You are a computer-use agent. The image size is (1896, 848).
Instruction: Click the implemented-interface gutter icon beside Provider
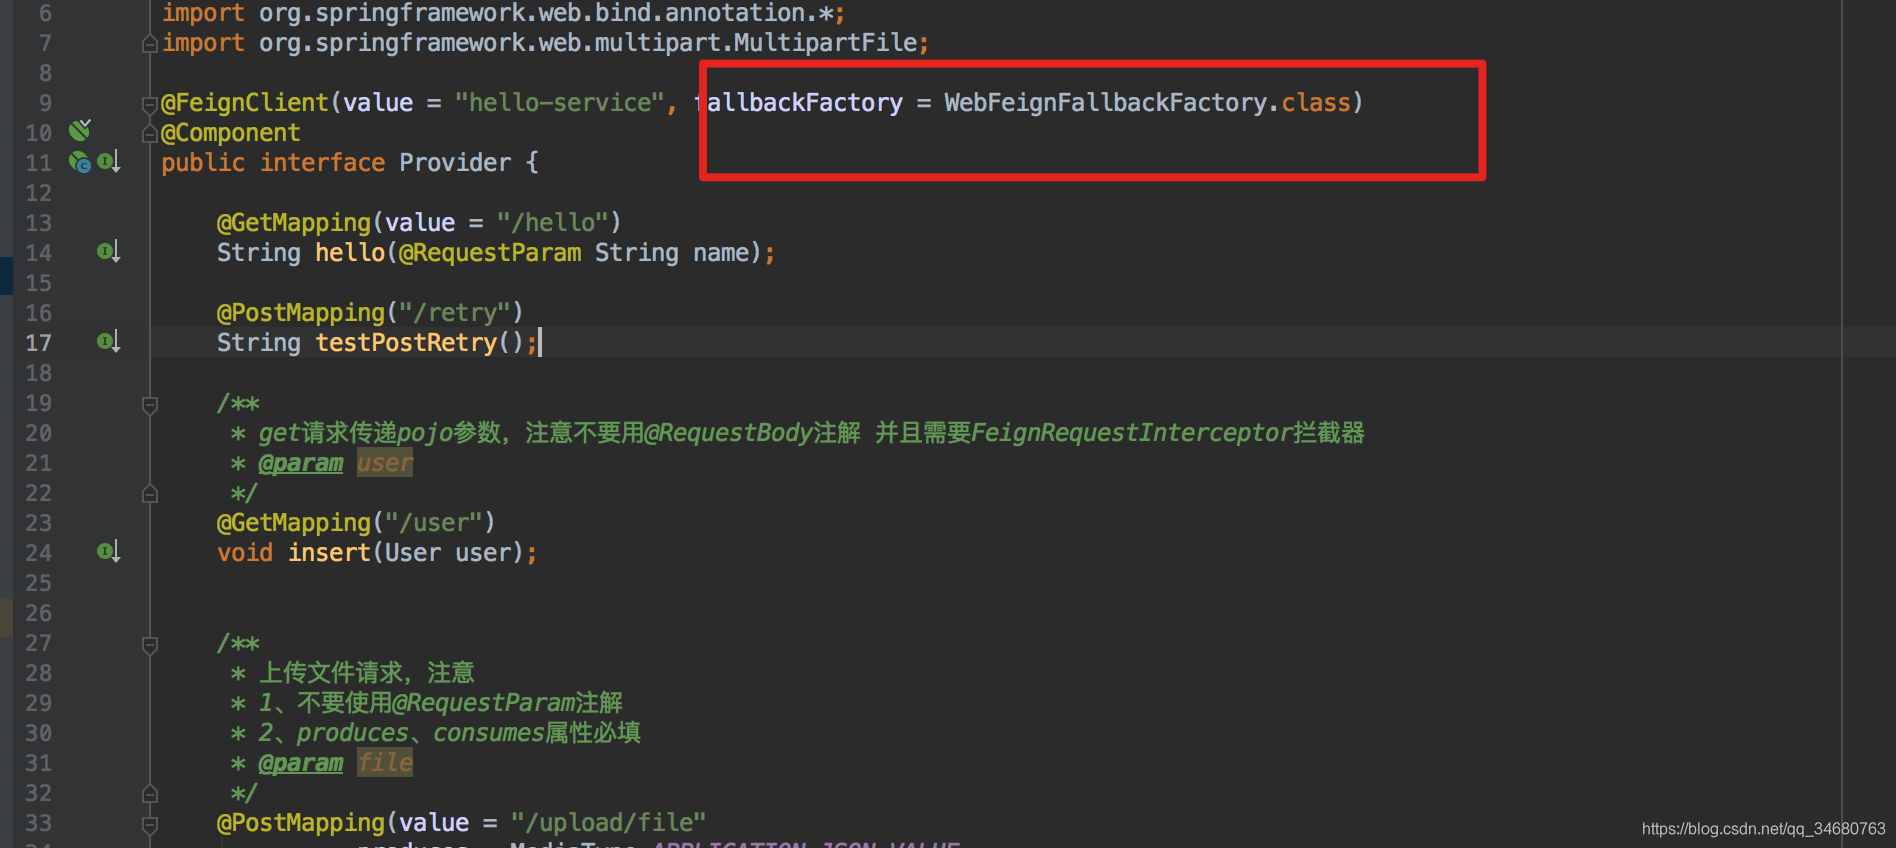click(109, 162)
